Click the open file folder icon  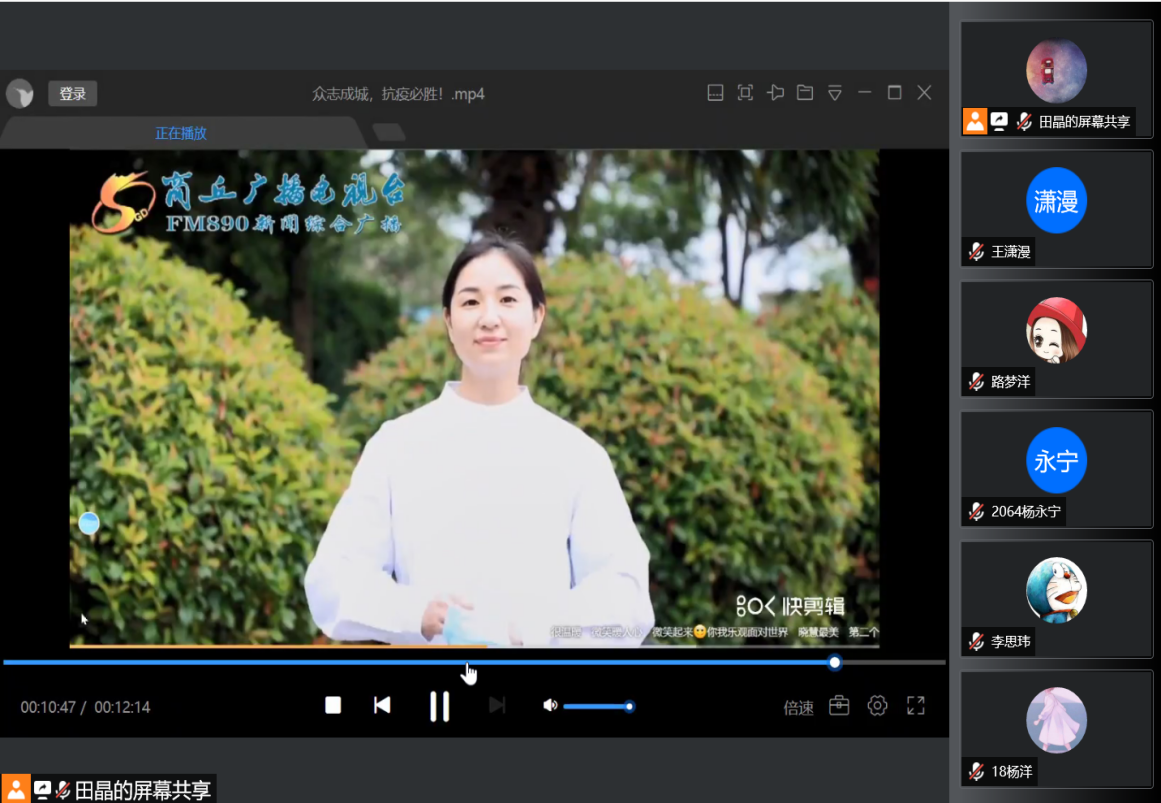[x=805, y=93]
